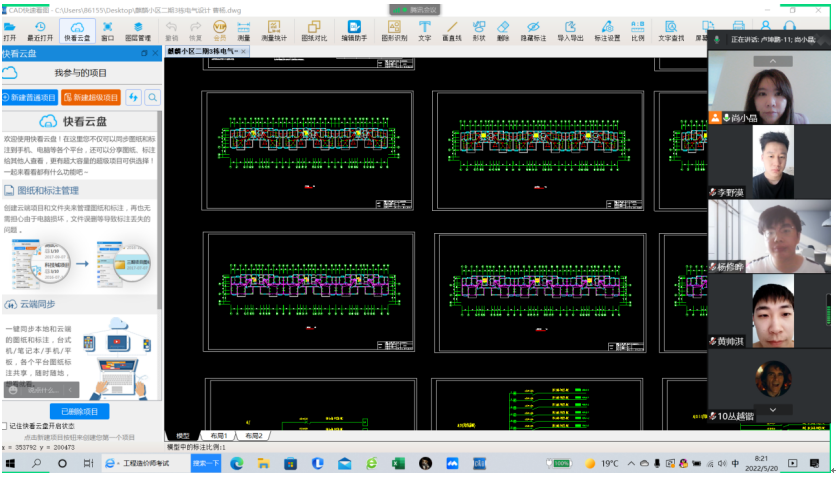Click the search magnifier in cloud panel
The height and width of the screenshot is (477, 836).
click(152, 97)
